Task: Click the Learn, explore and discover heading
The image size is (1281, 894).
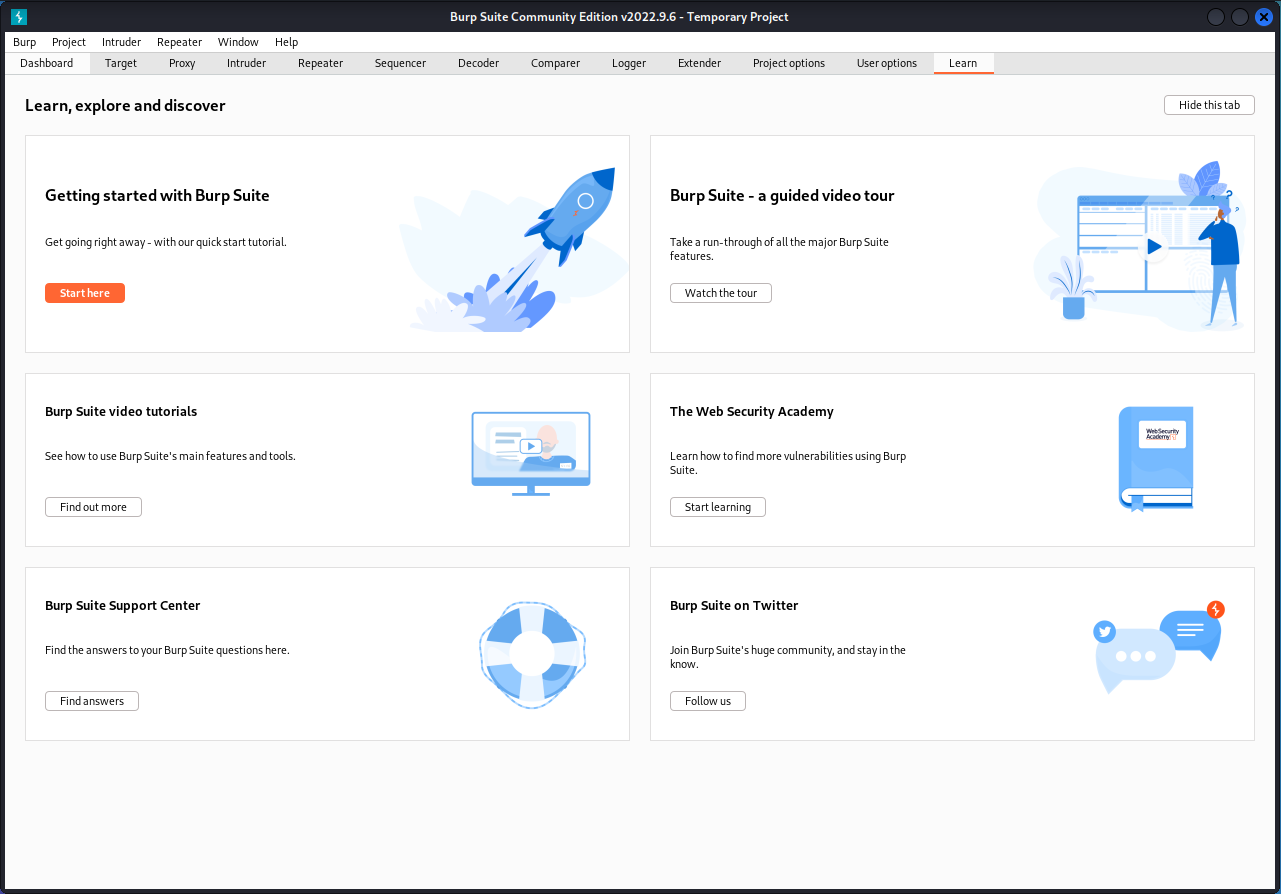Action: click(x=125, y=105)
